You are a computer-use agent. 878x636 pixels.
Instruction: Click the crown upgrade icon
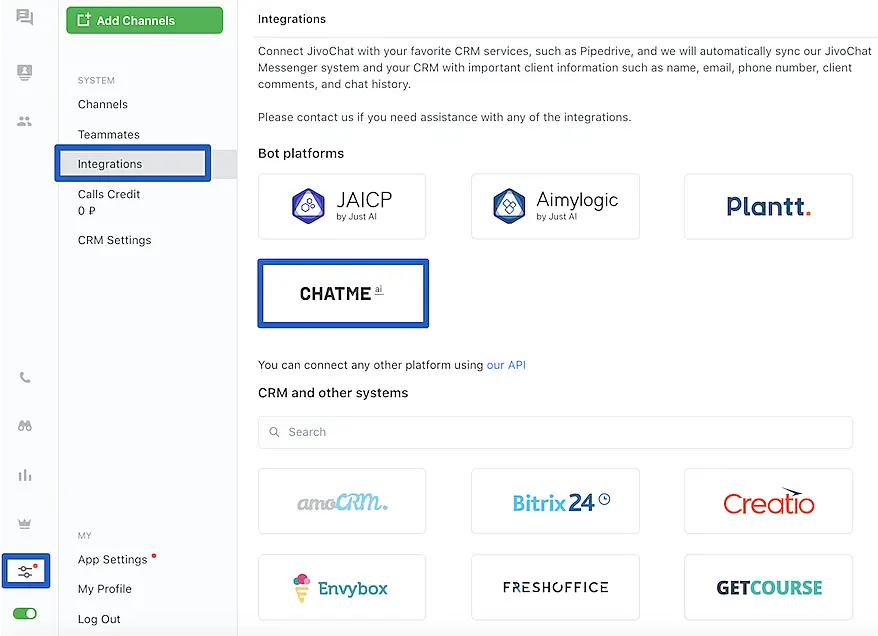coord(25,523)
